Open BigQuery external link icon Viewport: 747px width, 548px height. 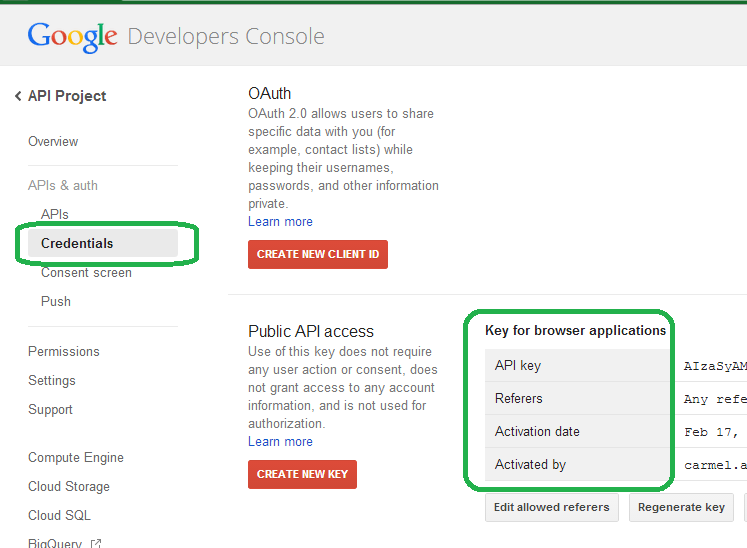[x=96, y=544]
